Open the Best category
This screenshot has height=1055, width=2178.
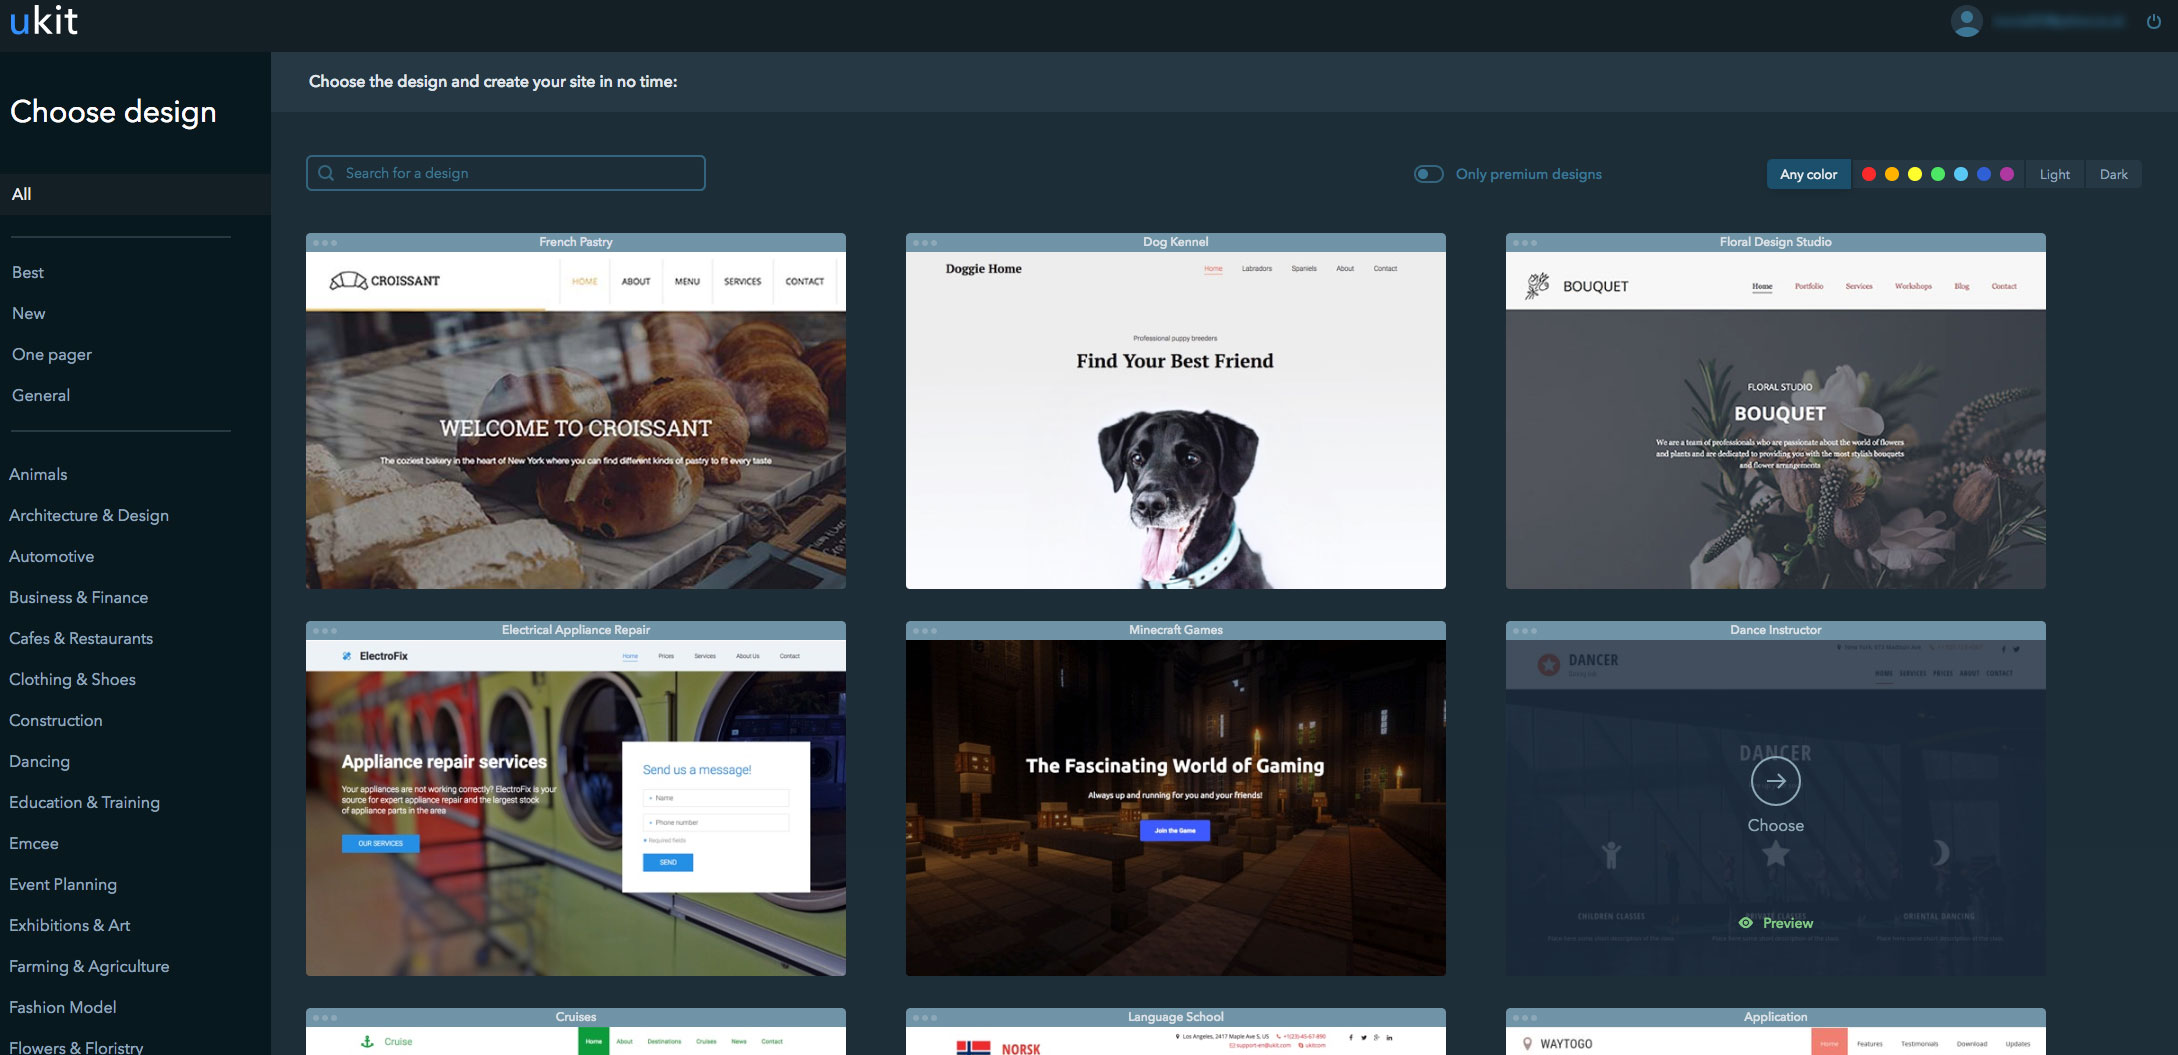coord(28,273)
